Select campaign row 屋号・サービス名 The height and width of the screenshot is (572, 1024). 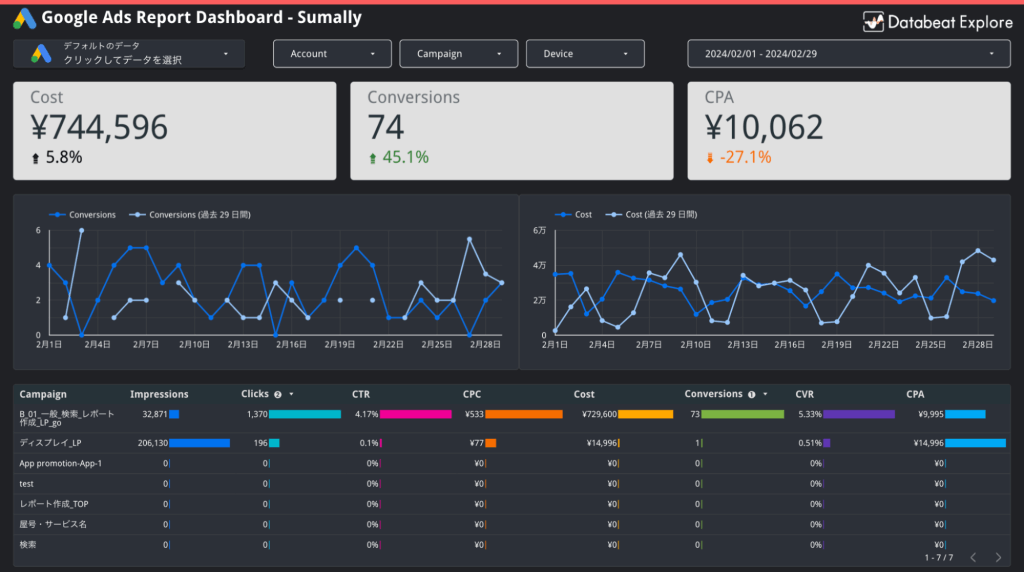coord(512,524)
